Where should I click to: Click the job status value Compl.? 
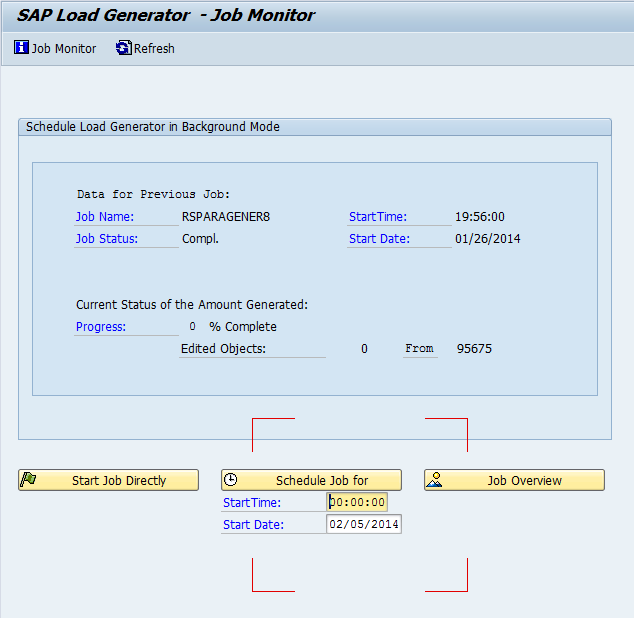click(200, 239)
